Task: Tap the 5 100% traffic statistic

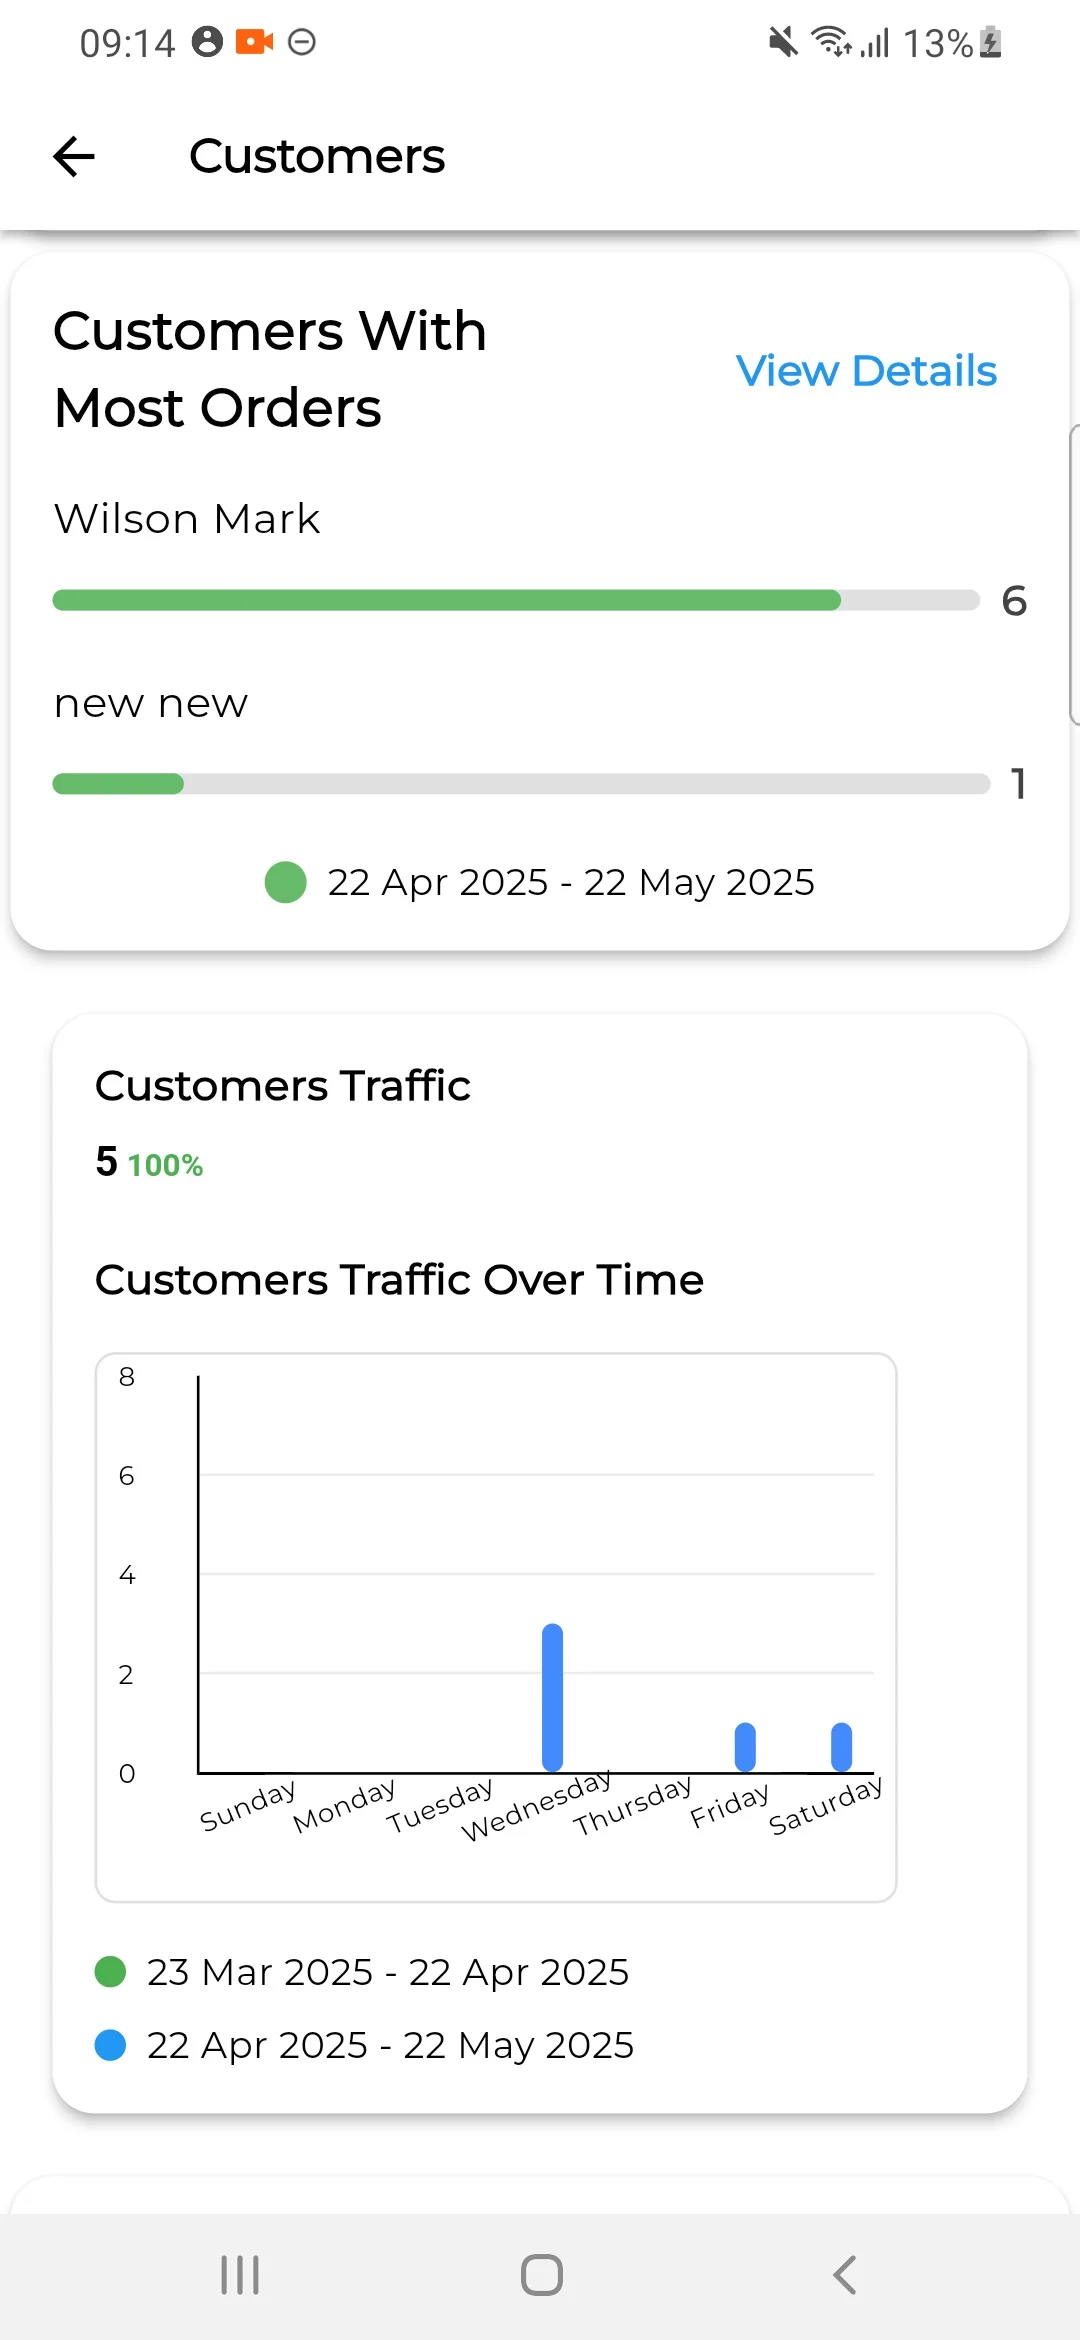Action: (x=148, y=1163)
